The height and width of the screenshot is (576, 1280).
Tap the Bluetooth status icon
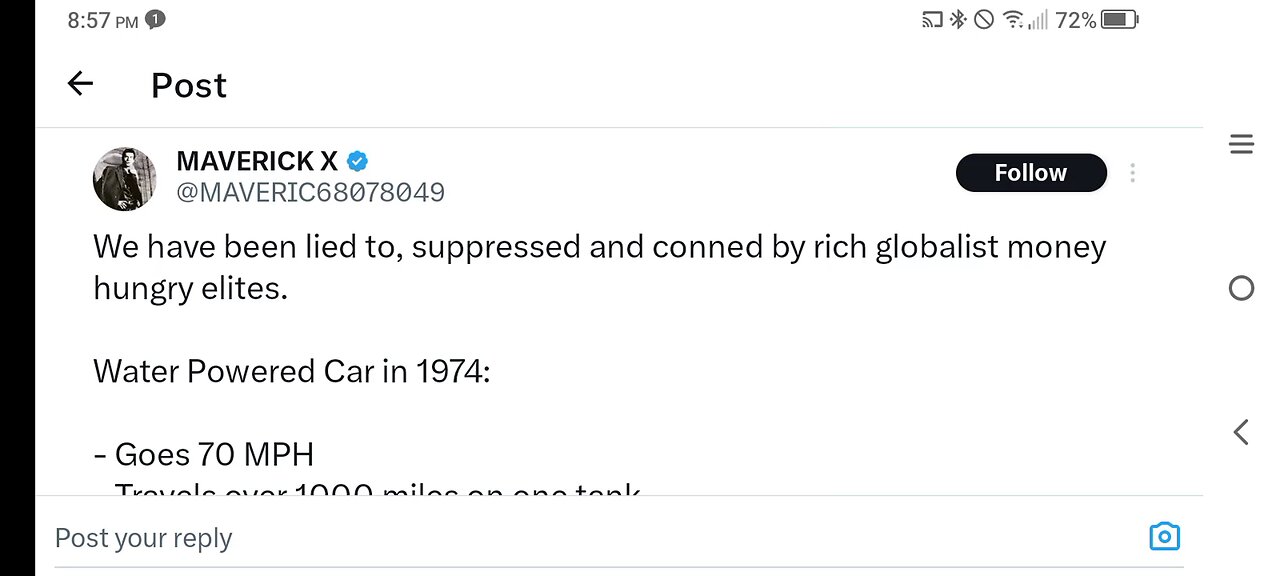958,20
